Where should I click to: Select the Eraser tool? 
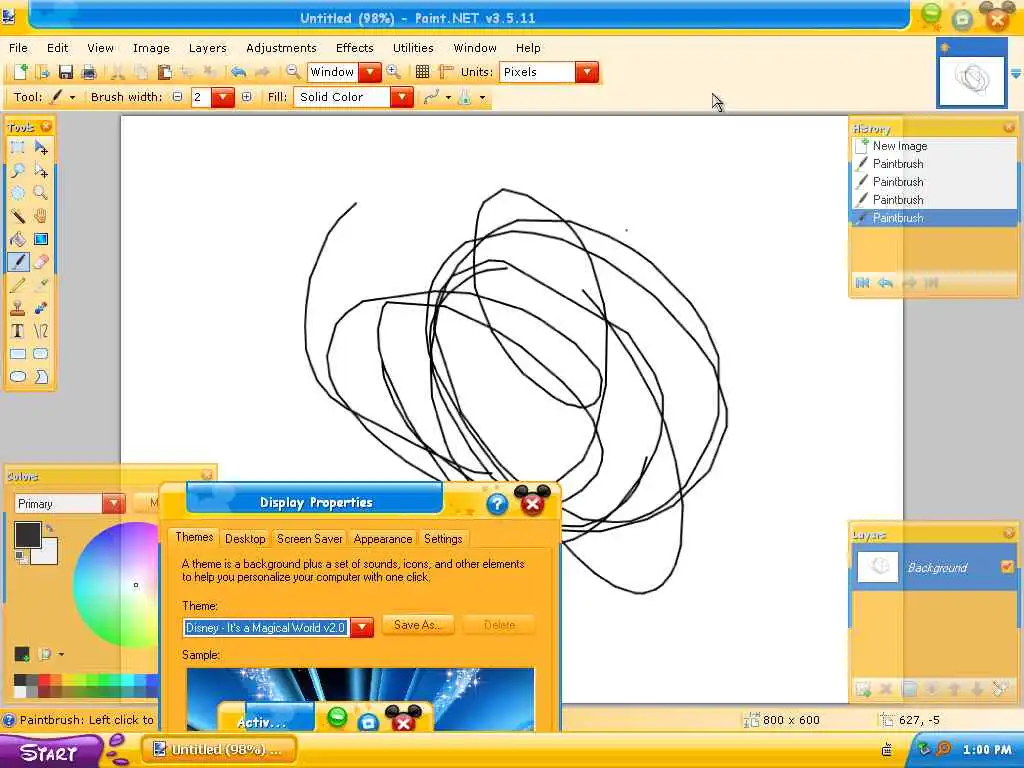(41, 262)
